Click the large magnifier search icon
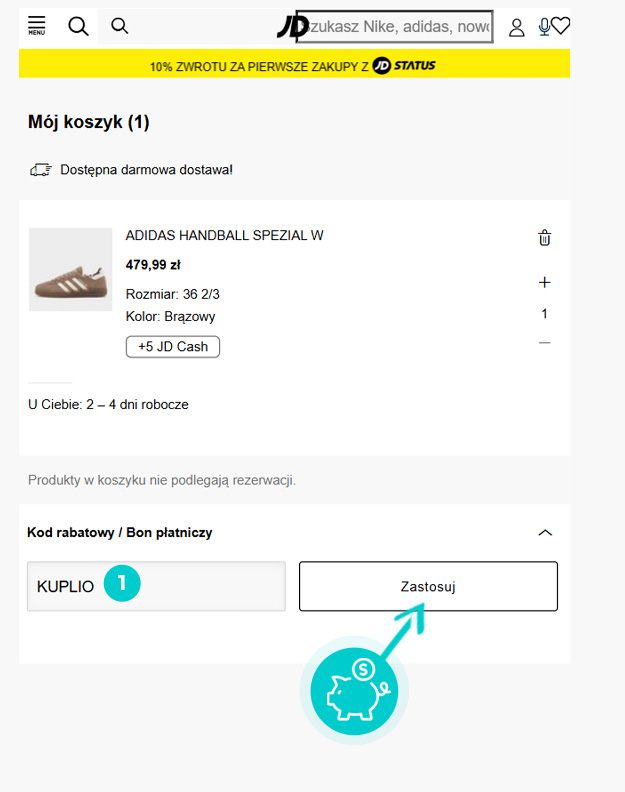Screen dimensions: 625x792 (79, 26)
